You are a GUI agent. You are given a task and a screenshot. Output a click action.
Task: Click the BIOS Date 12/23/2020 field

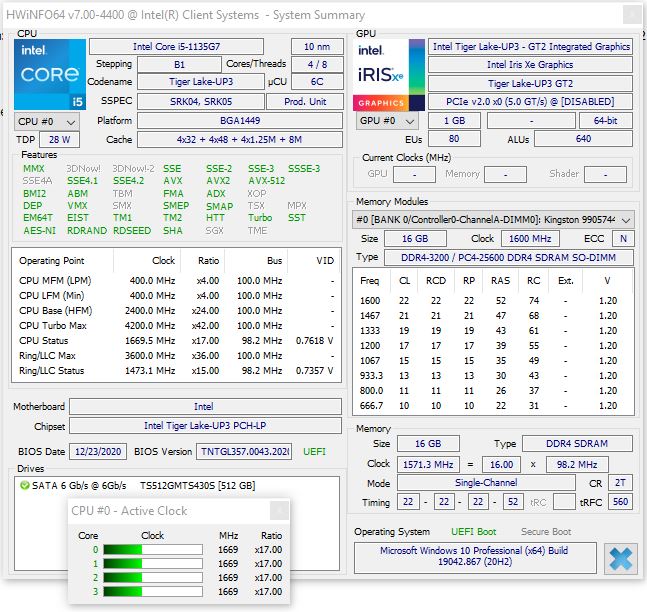coord(98,451)
